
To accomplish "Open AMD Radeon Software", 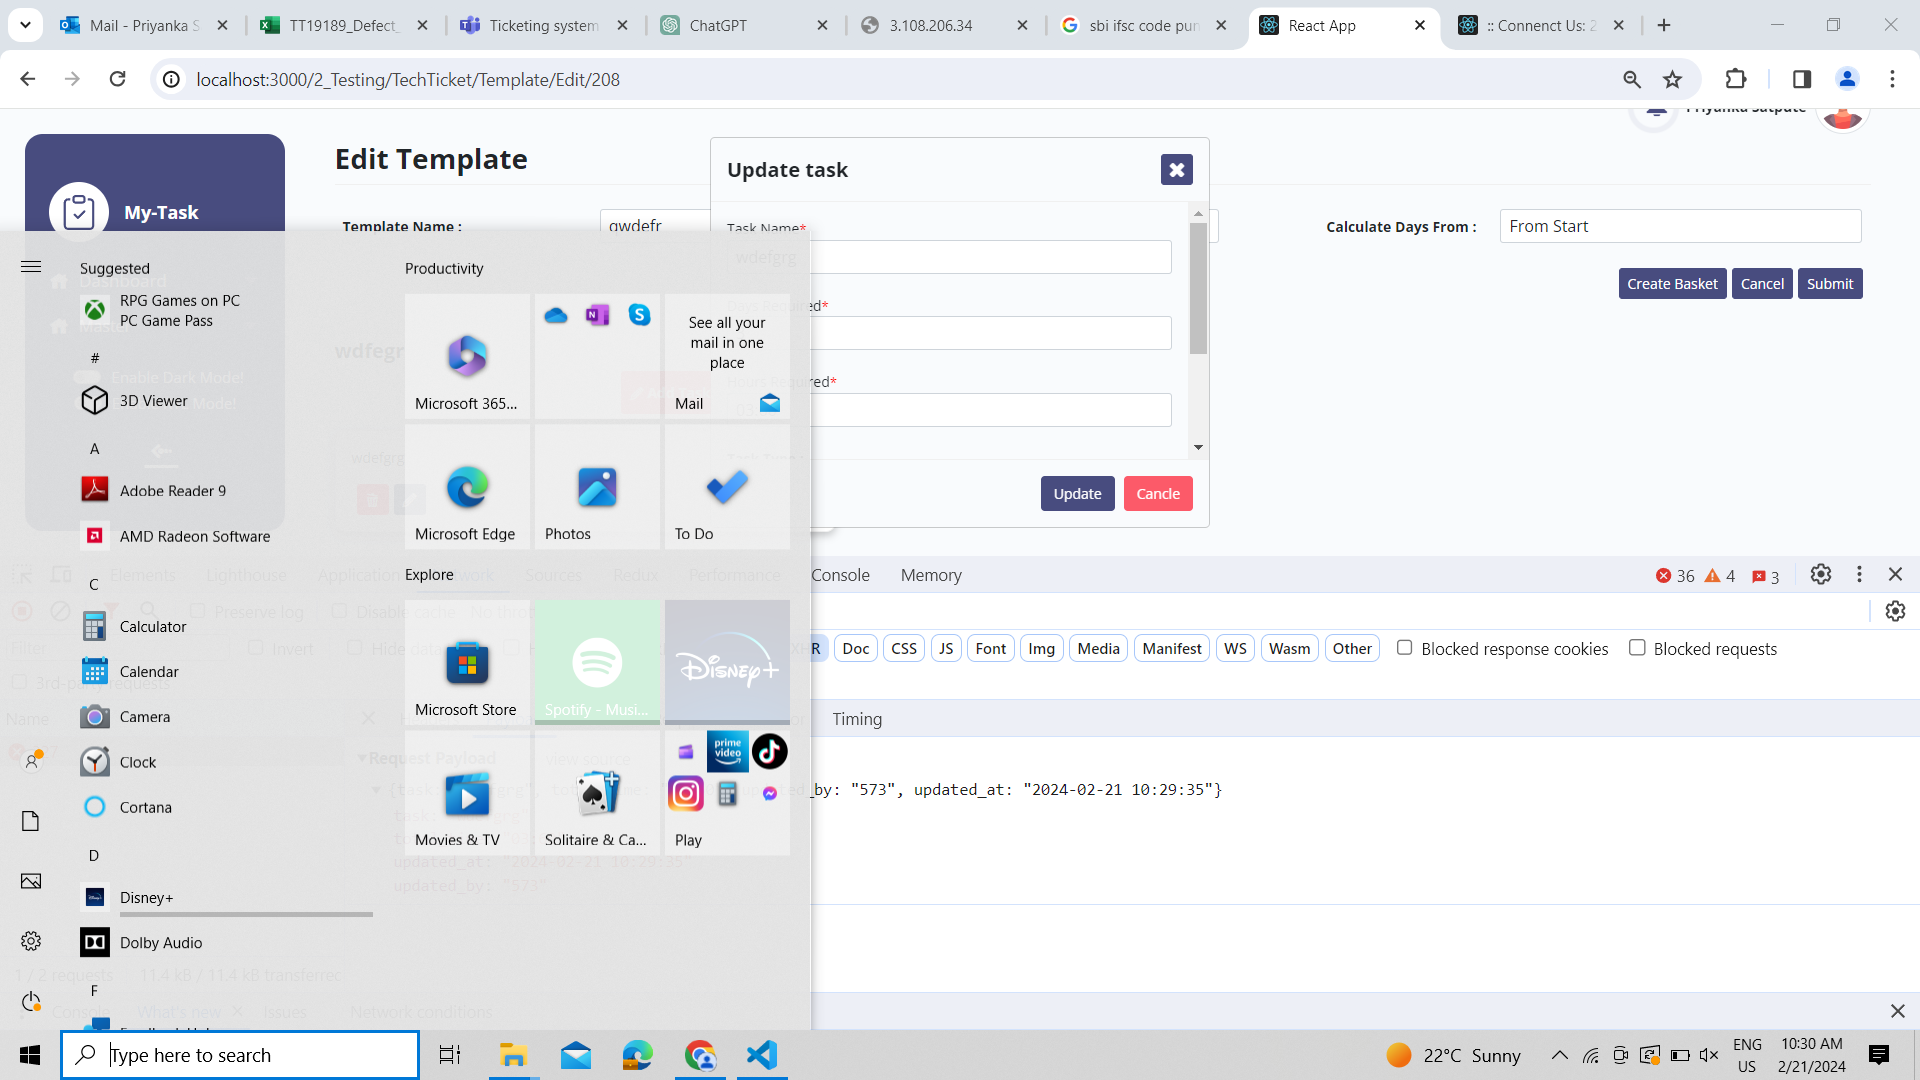I will pos(226,536).
